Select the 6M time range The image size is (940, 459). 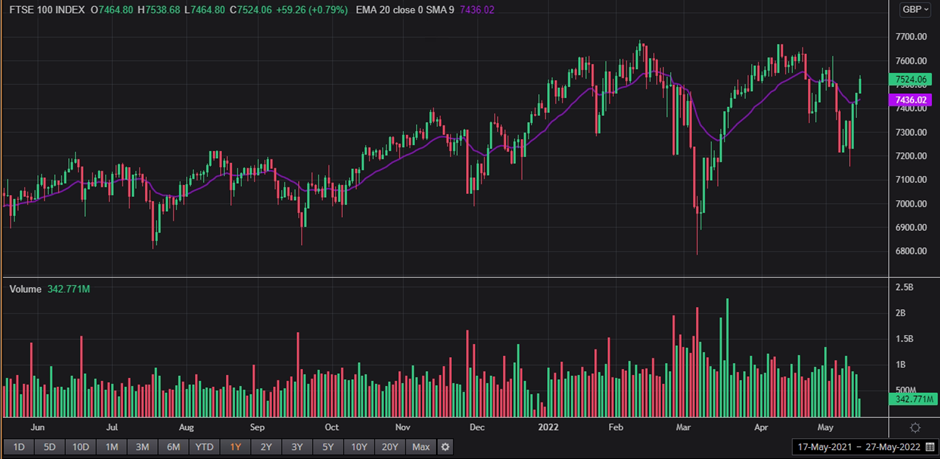174,447
